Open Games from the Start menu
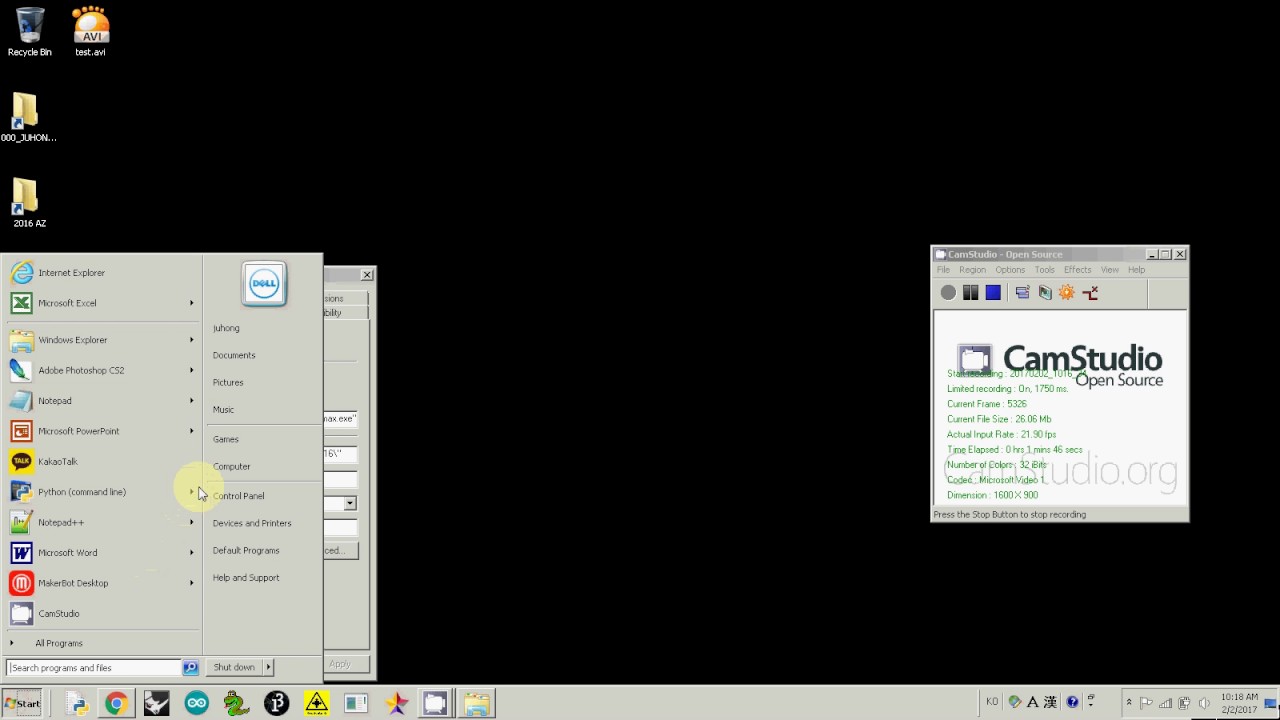 tap(226, 439)
